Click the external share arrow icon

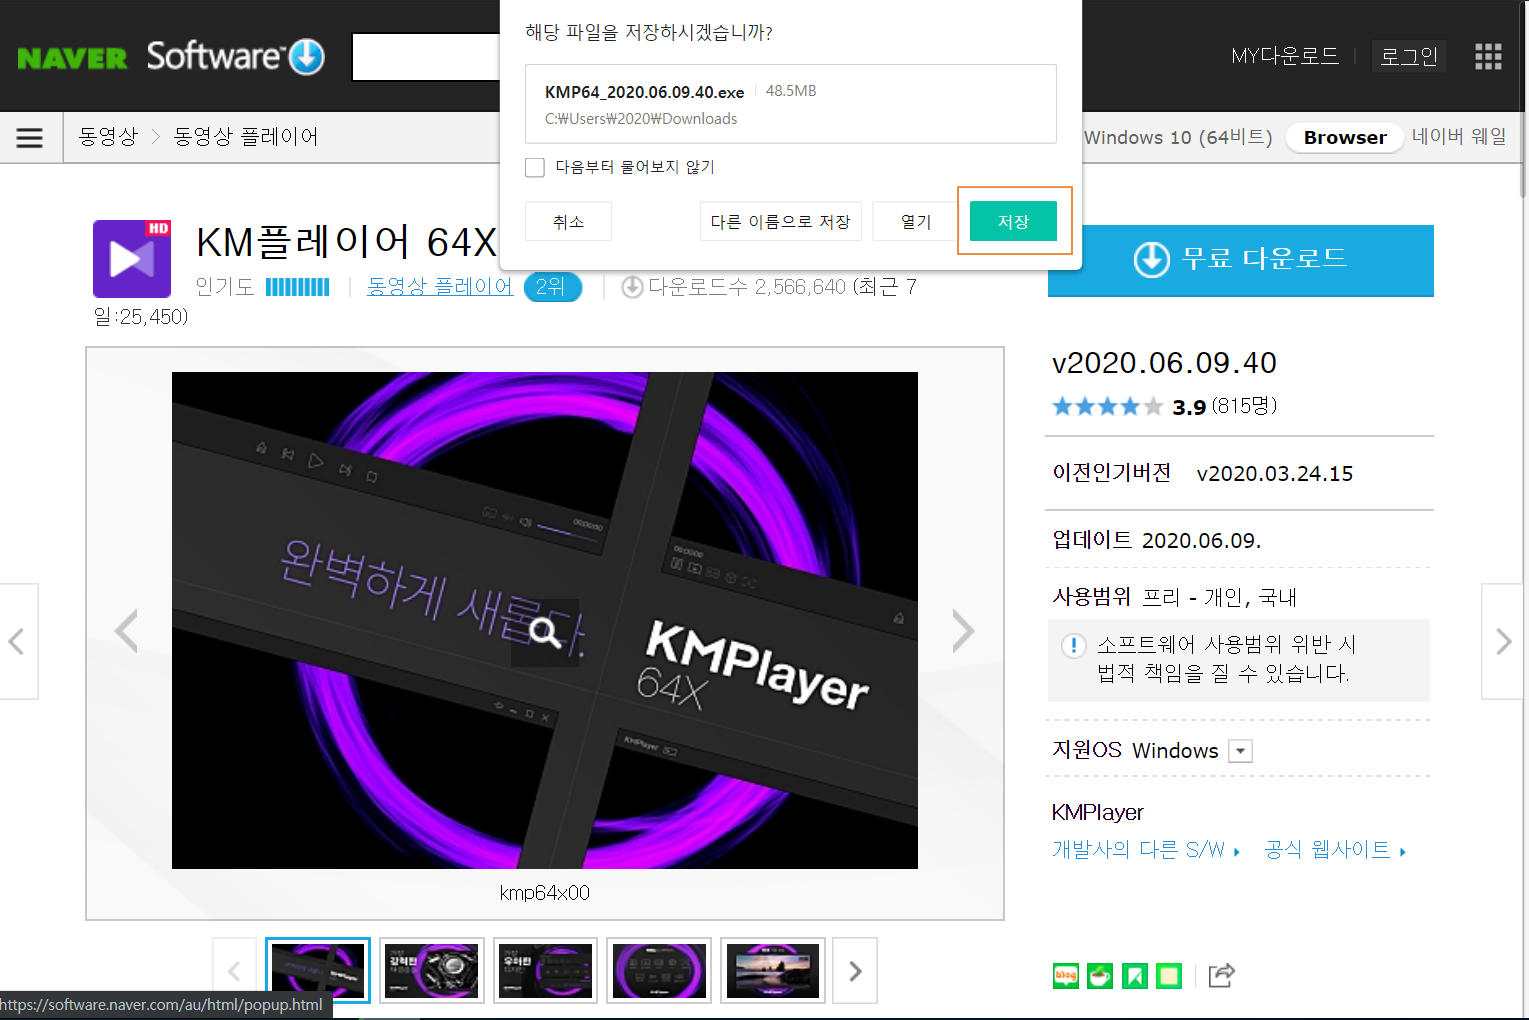tap(1221, 975)
